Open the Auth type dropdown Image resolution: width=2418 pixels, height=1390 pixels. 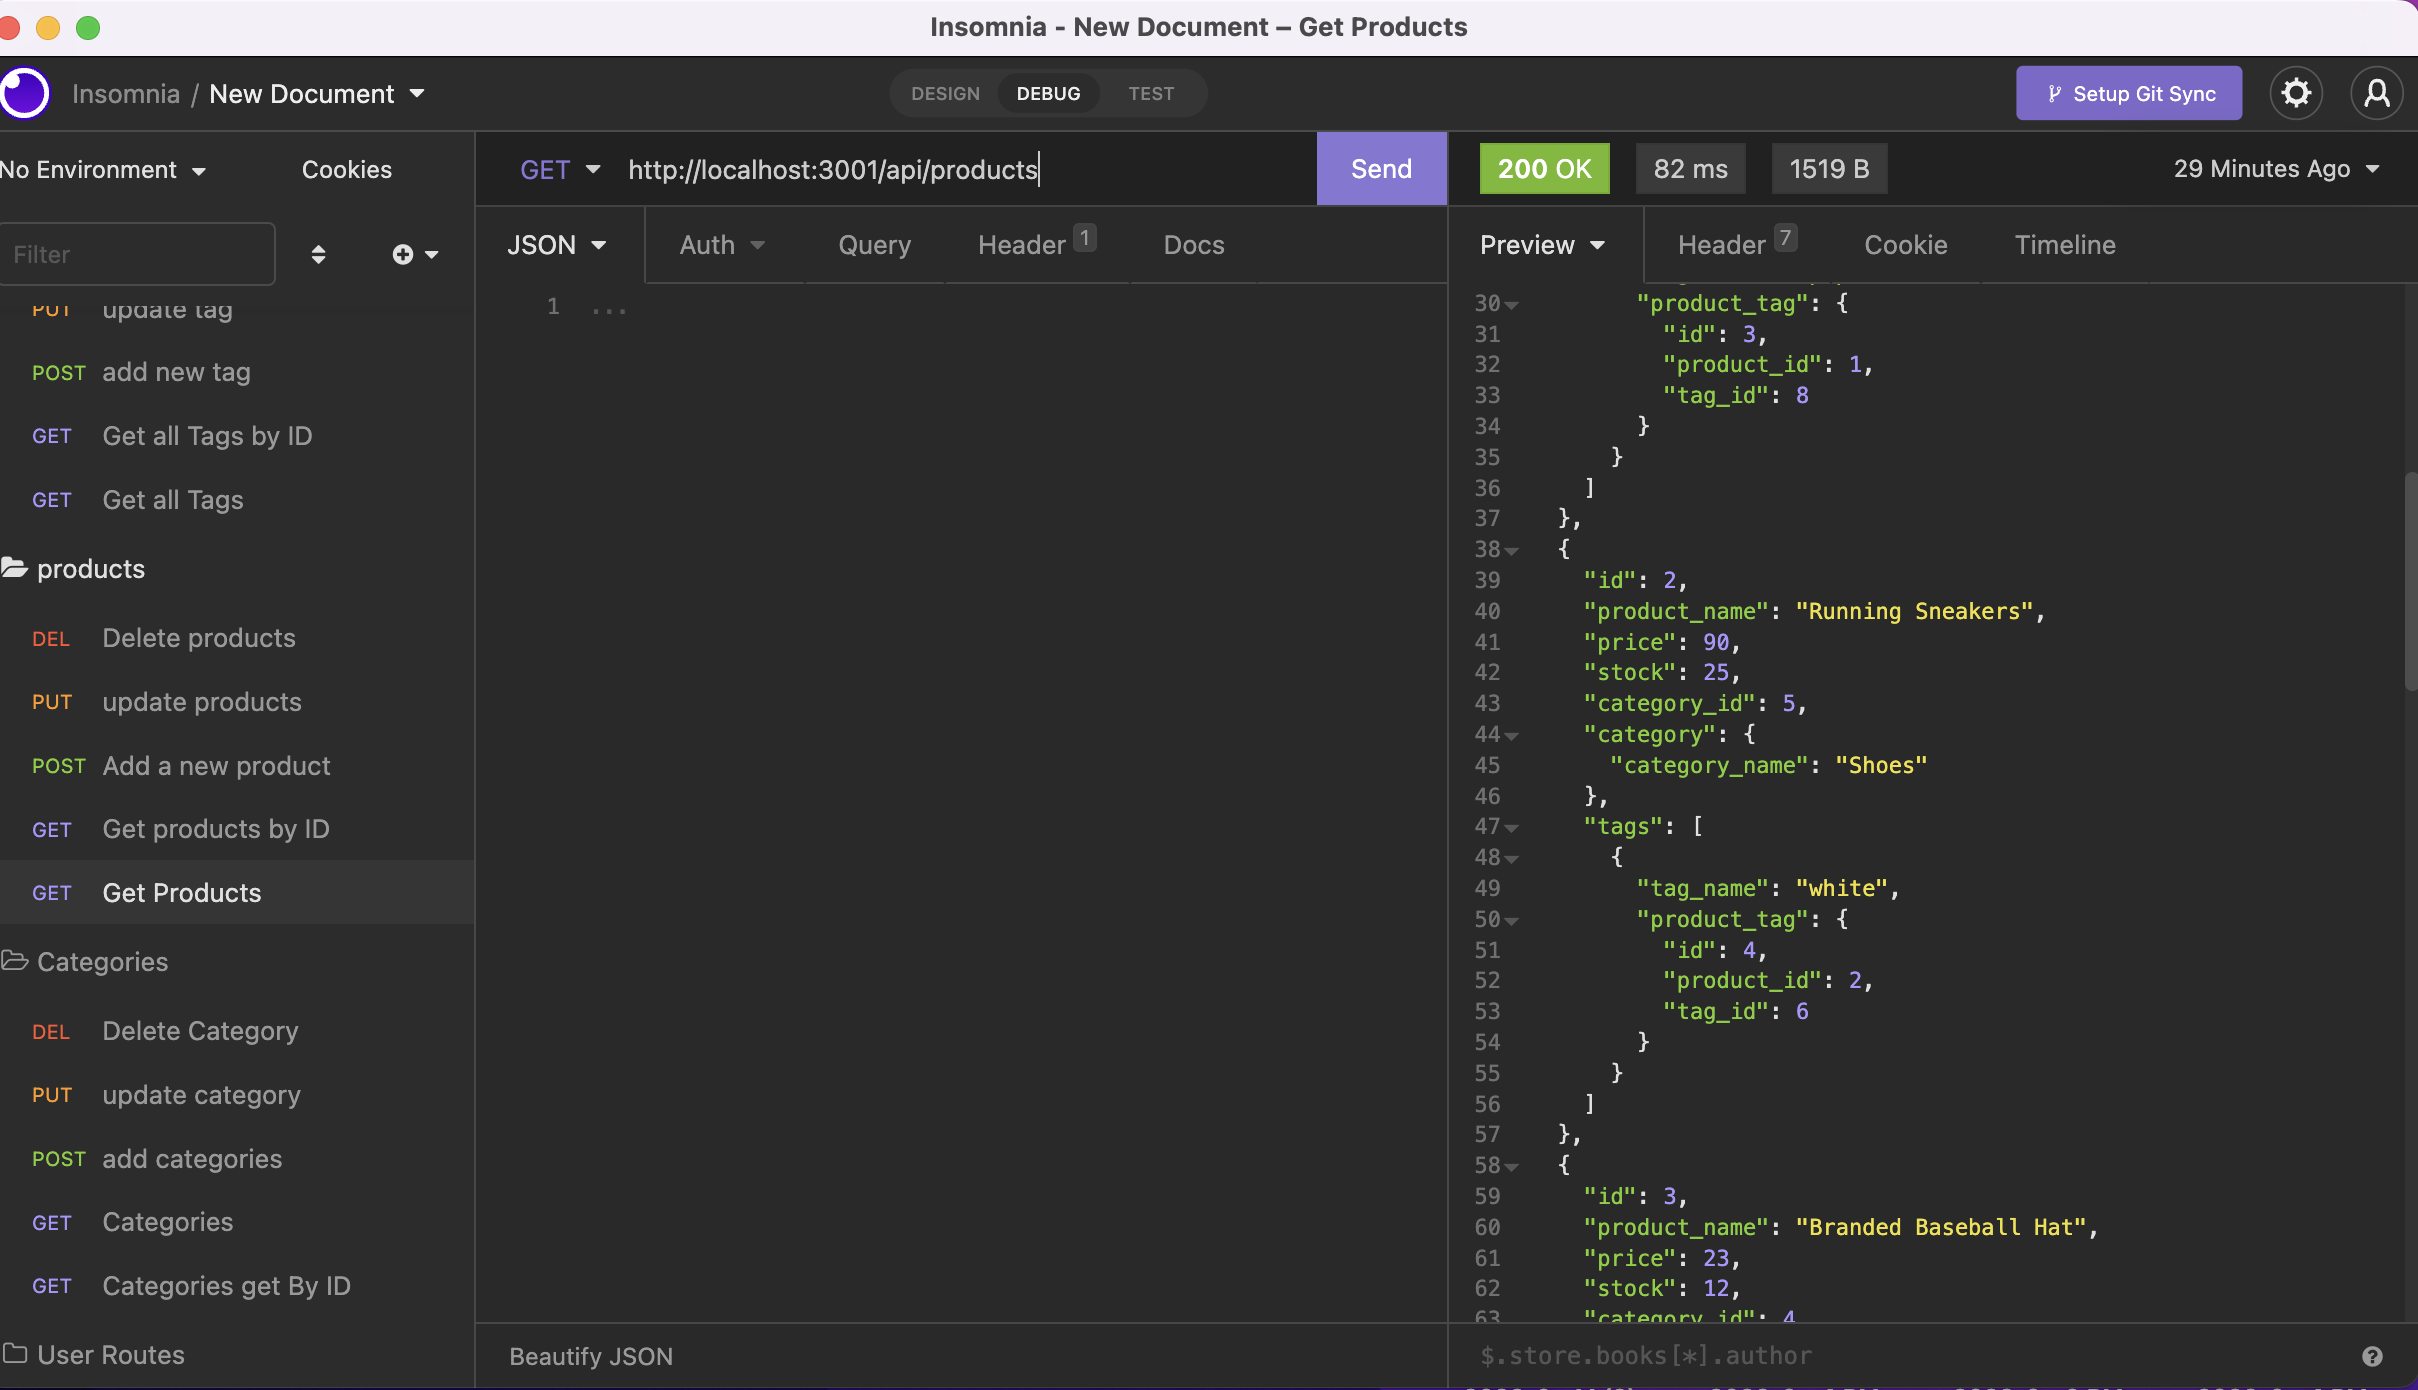point(722,245)
